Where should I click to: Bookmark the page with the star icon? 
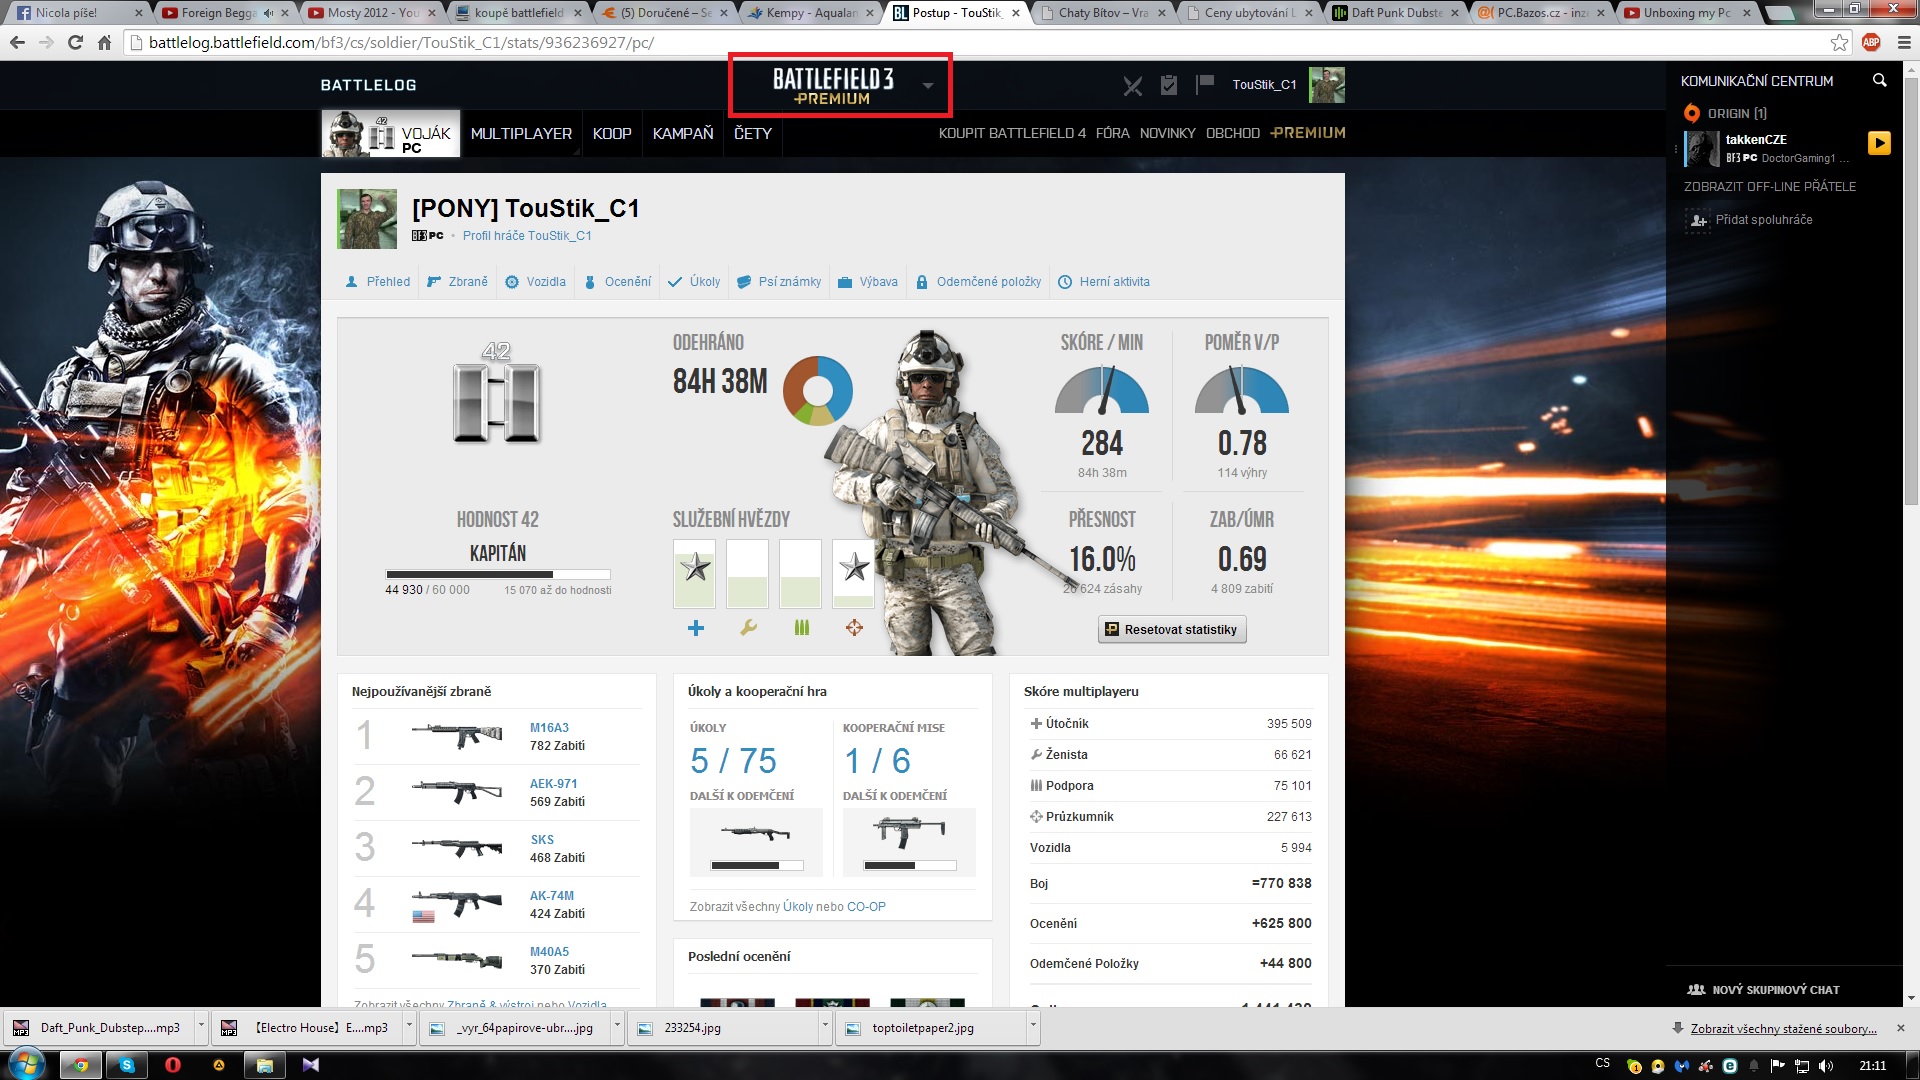pyautogui.click(x=1839, y=43)
